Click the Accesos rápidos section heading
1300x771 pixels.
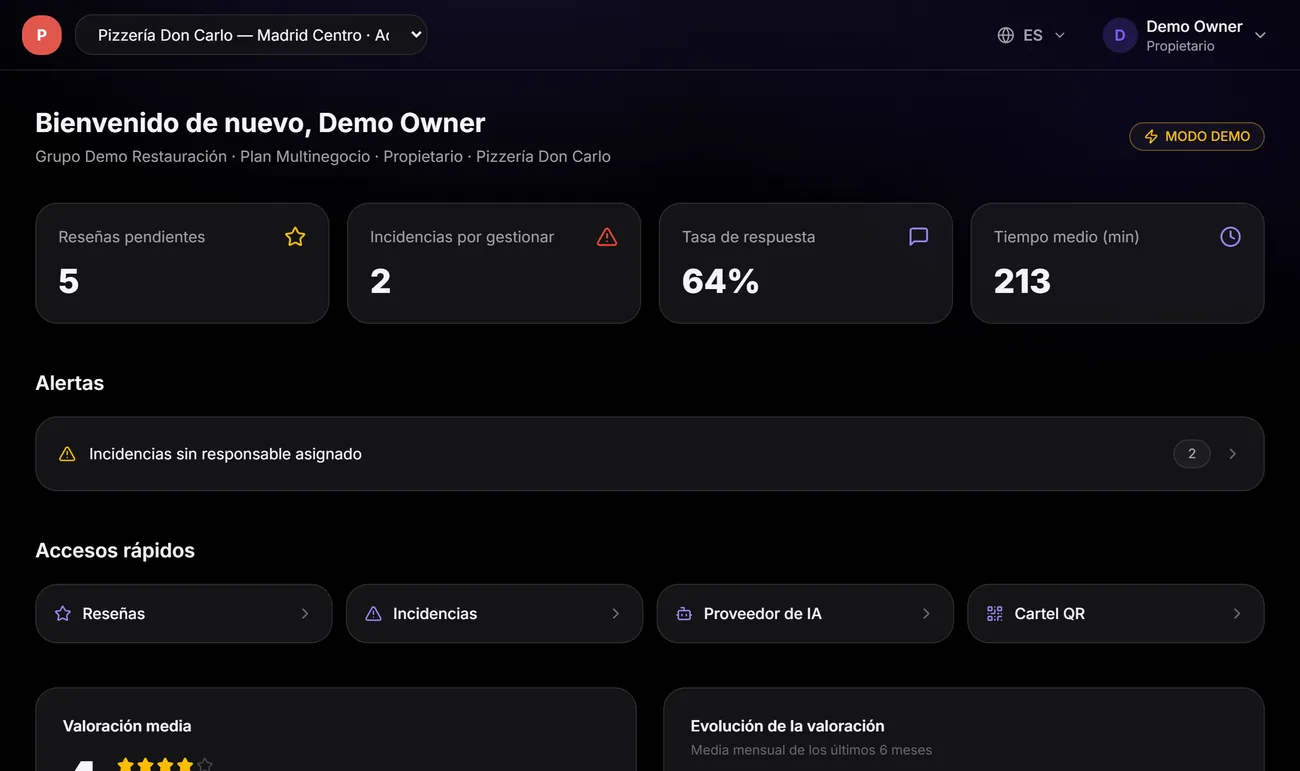115,551
